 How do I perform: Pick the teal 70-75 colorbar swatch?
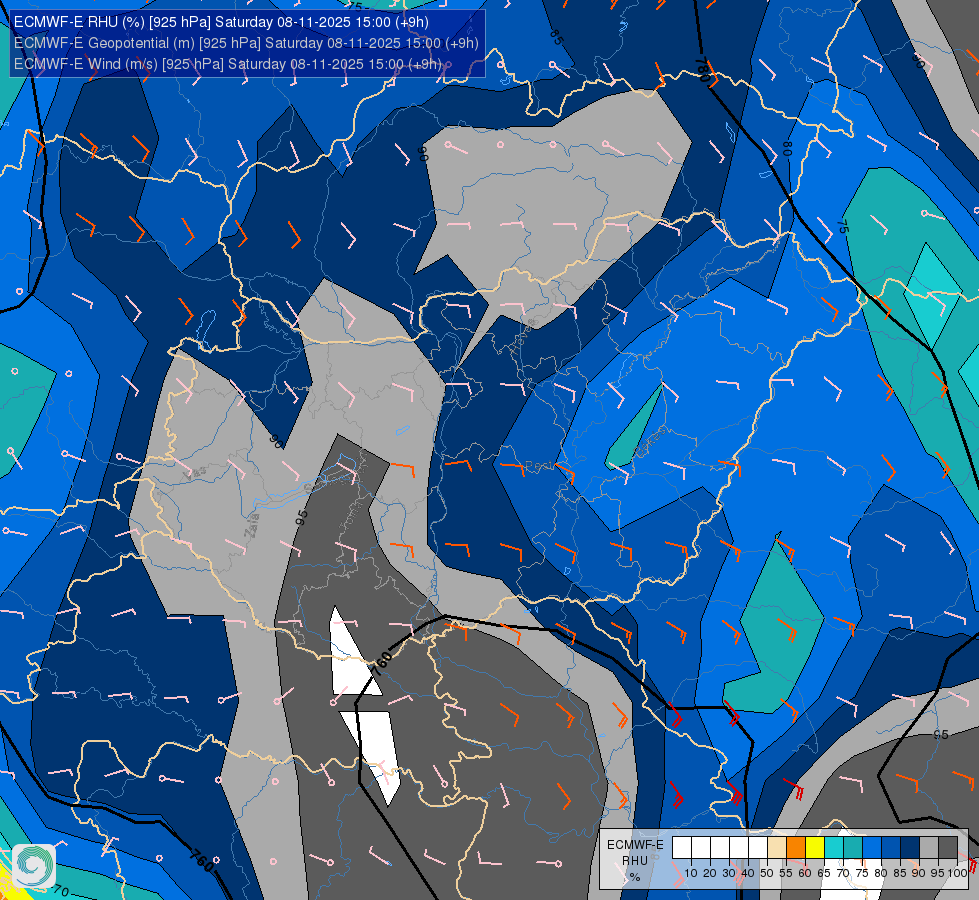tap(853, 848)
